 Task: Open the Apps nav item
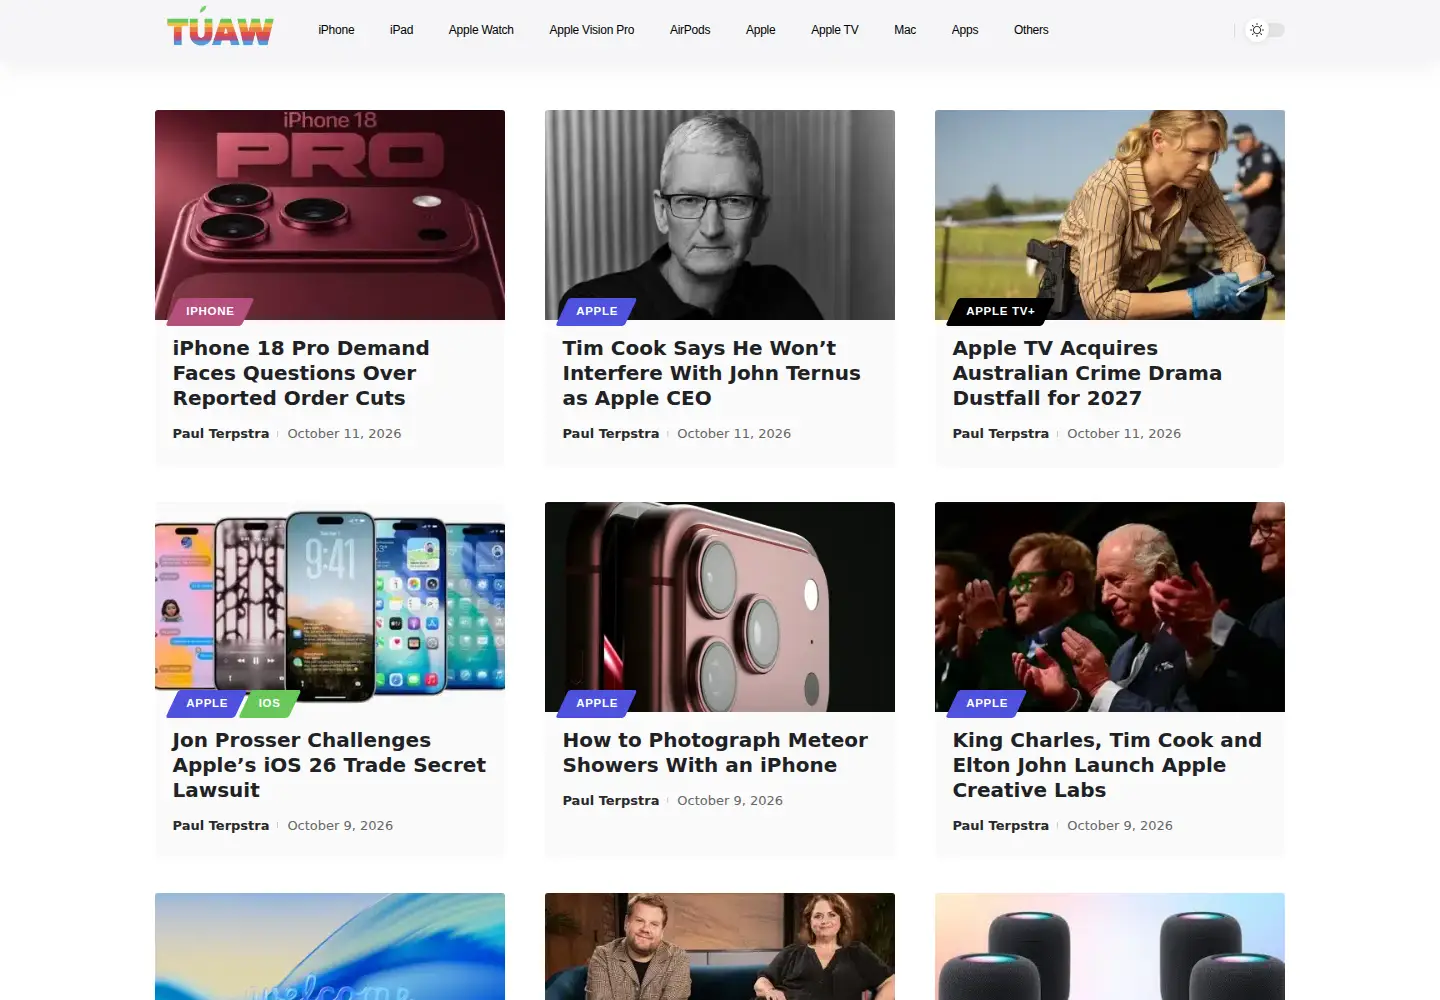click(965, 30)
